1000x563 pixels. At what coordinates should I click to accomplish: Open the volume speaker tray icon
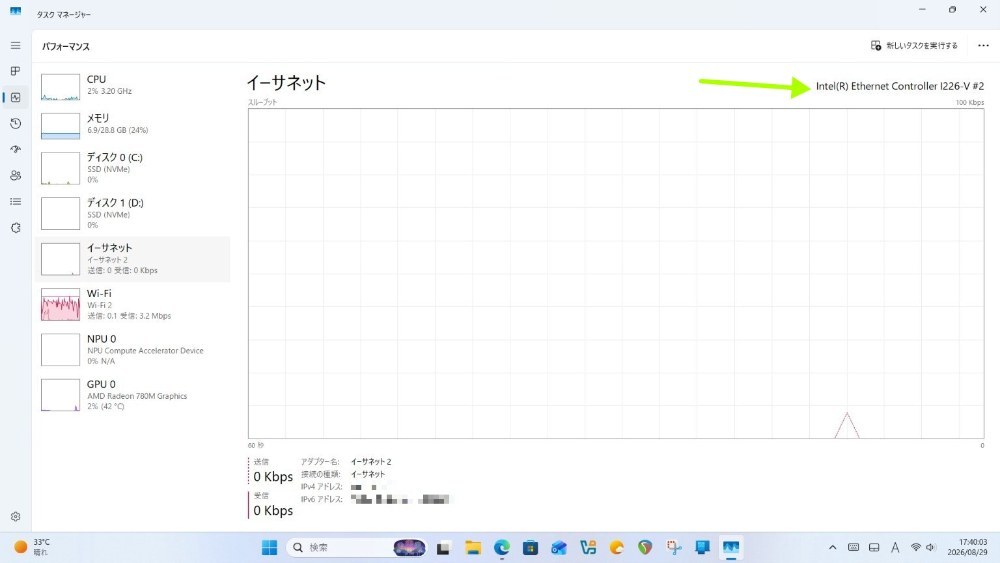click(x=930, y=547)
